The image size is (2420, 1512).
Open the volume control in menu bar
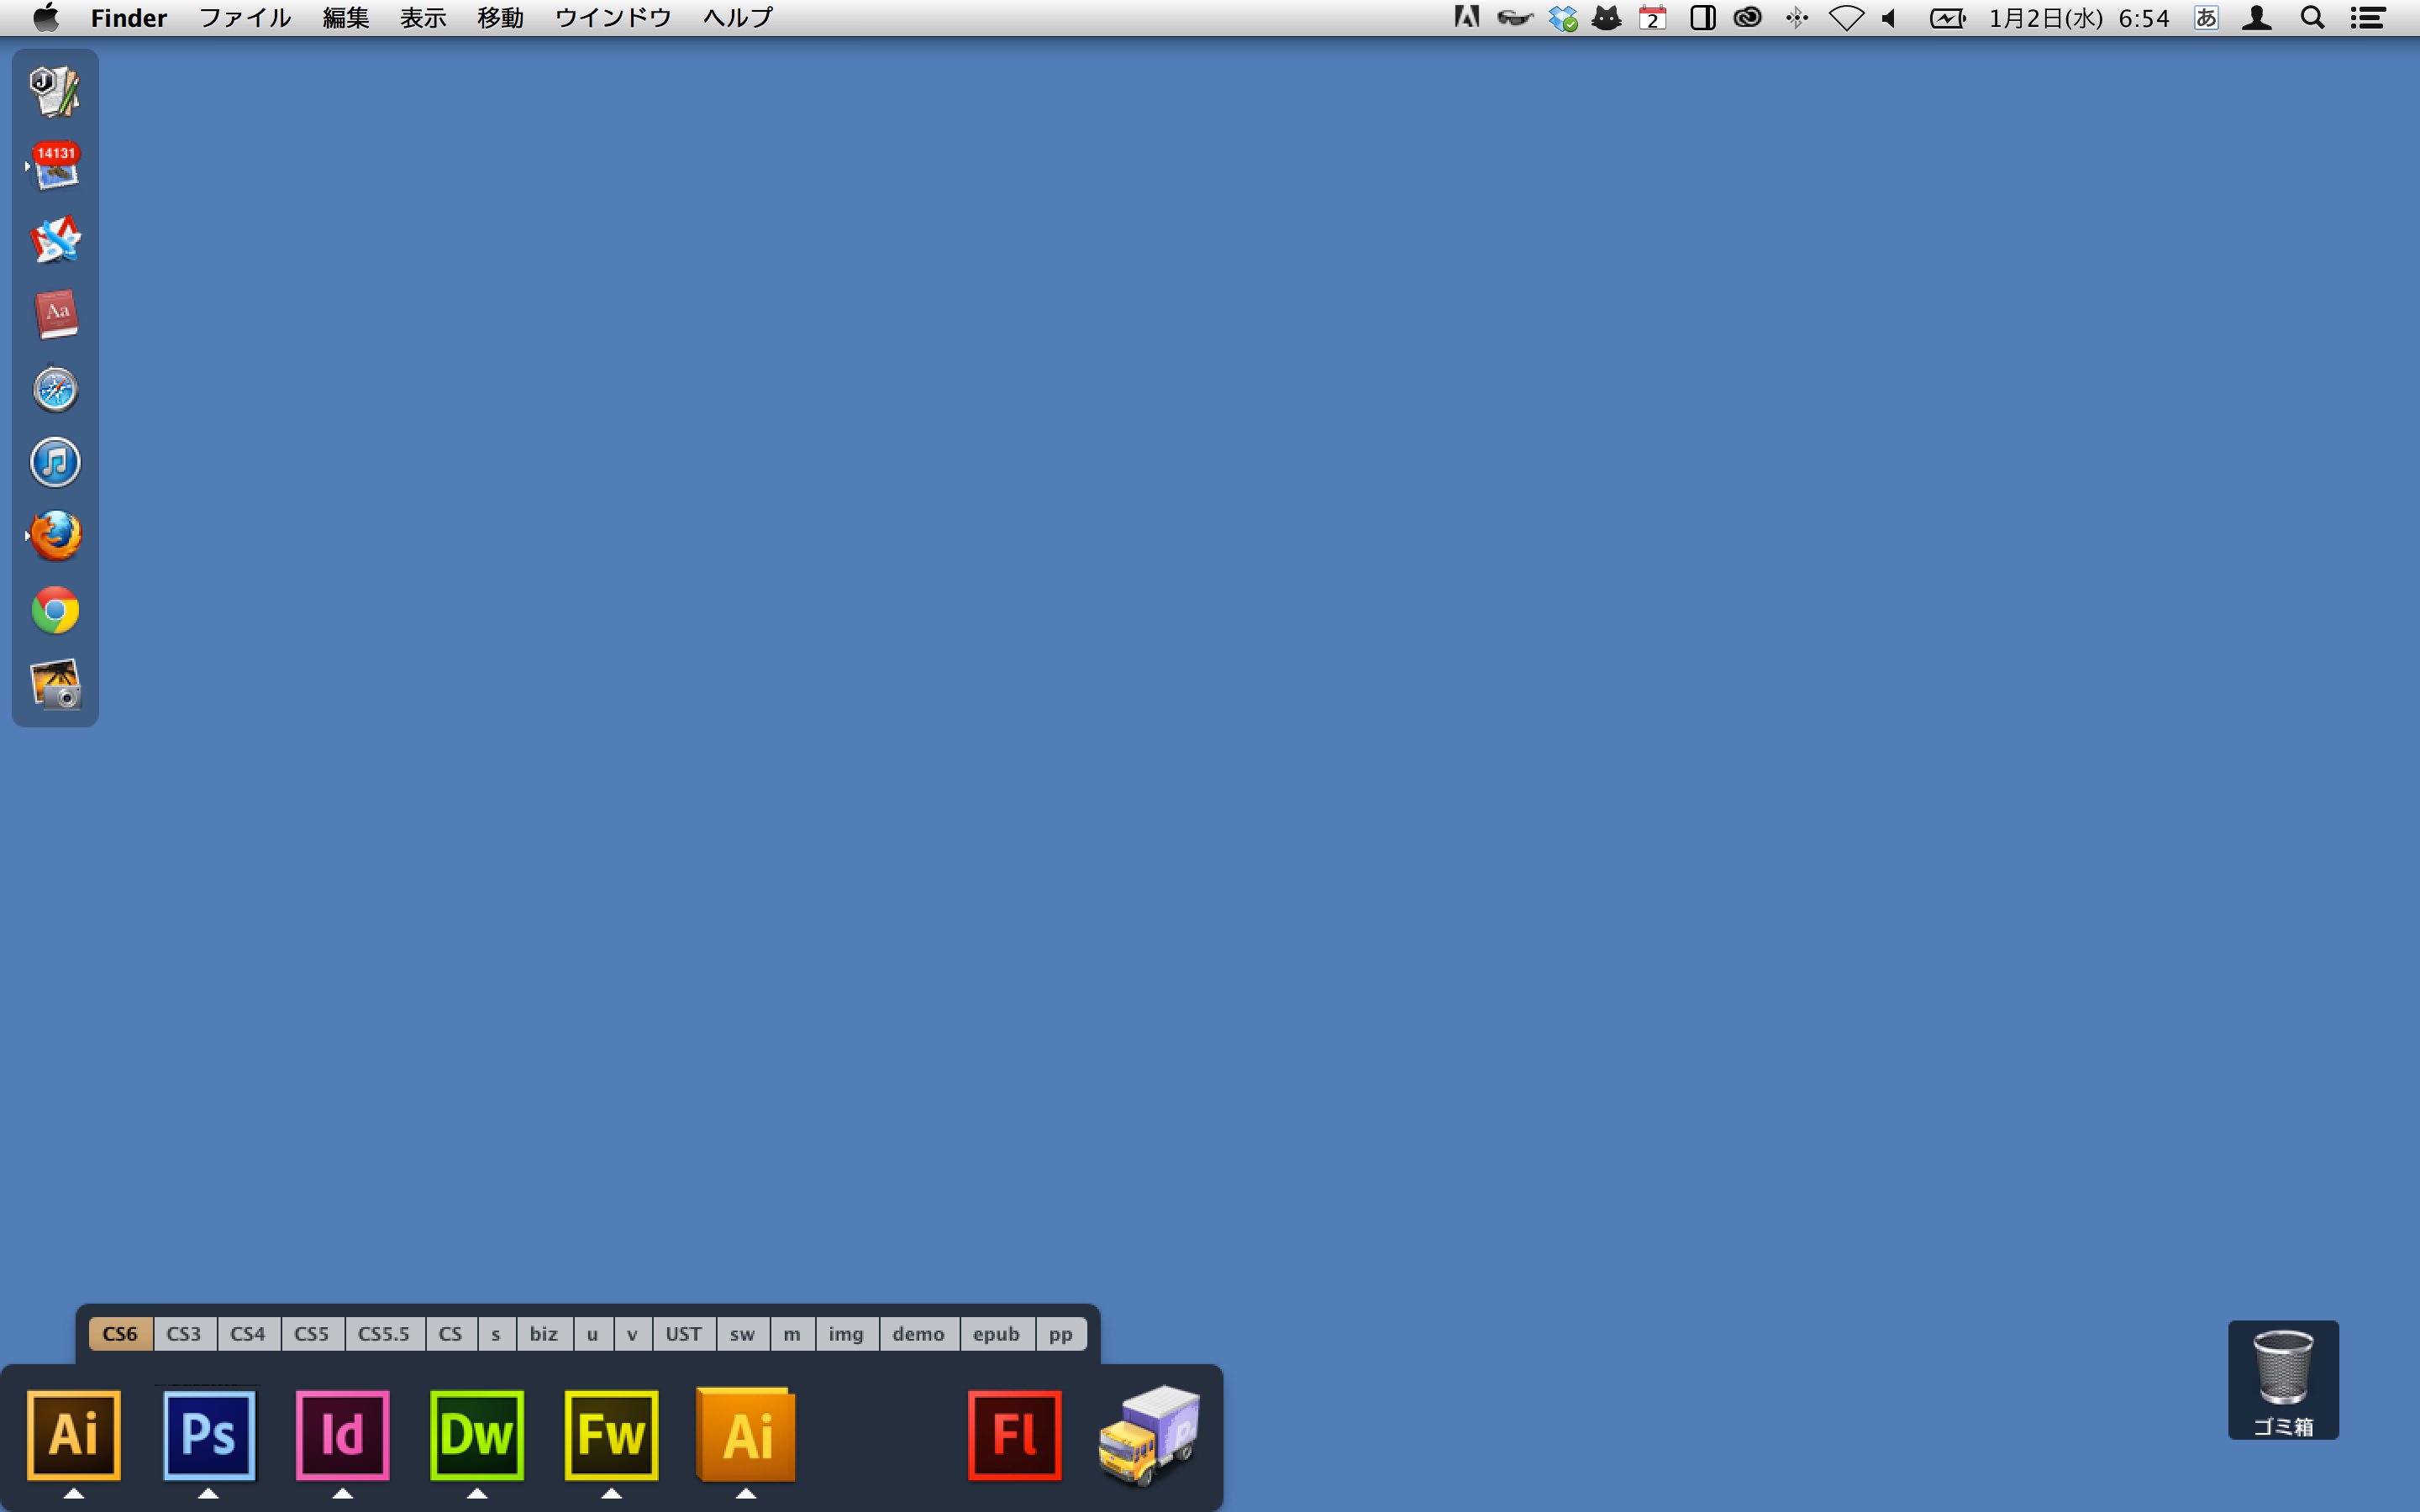(1890, 18)
